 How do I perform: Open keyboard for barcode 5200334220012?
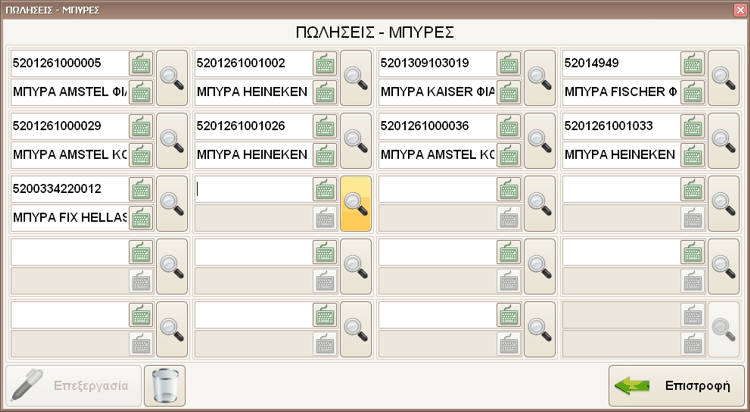141,189
